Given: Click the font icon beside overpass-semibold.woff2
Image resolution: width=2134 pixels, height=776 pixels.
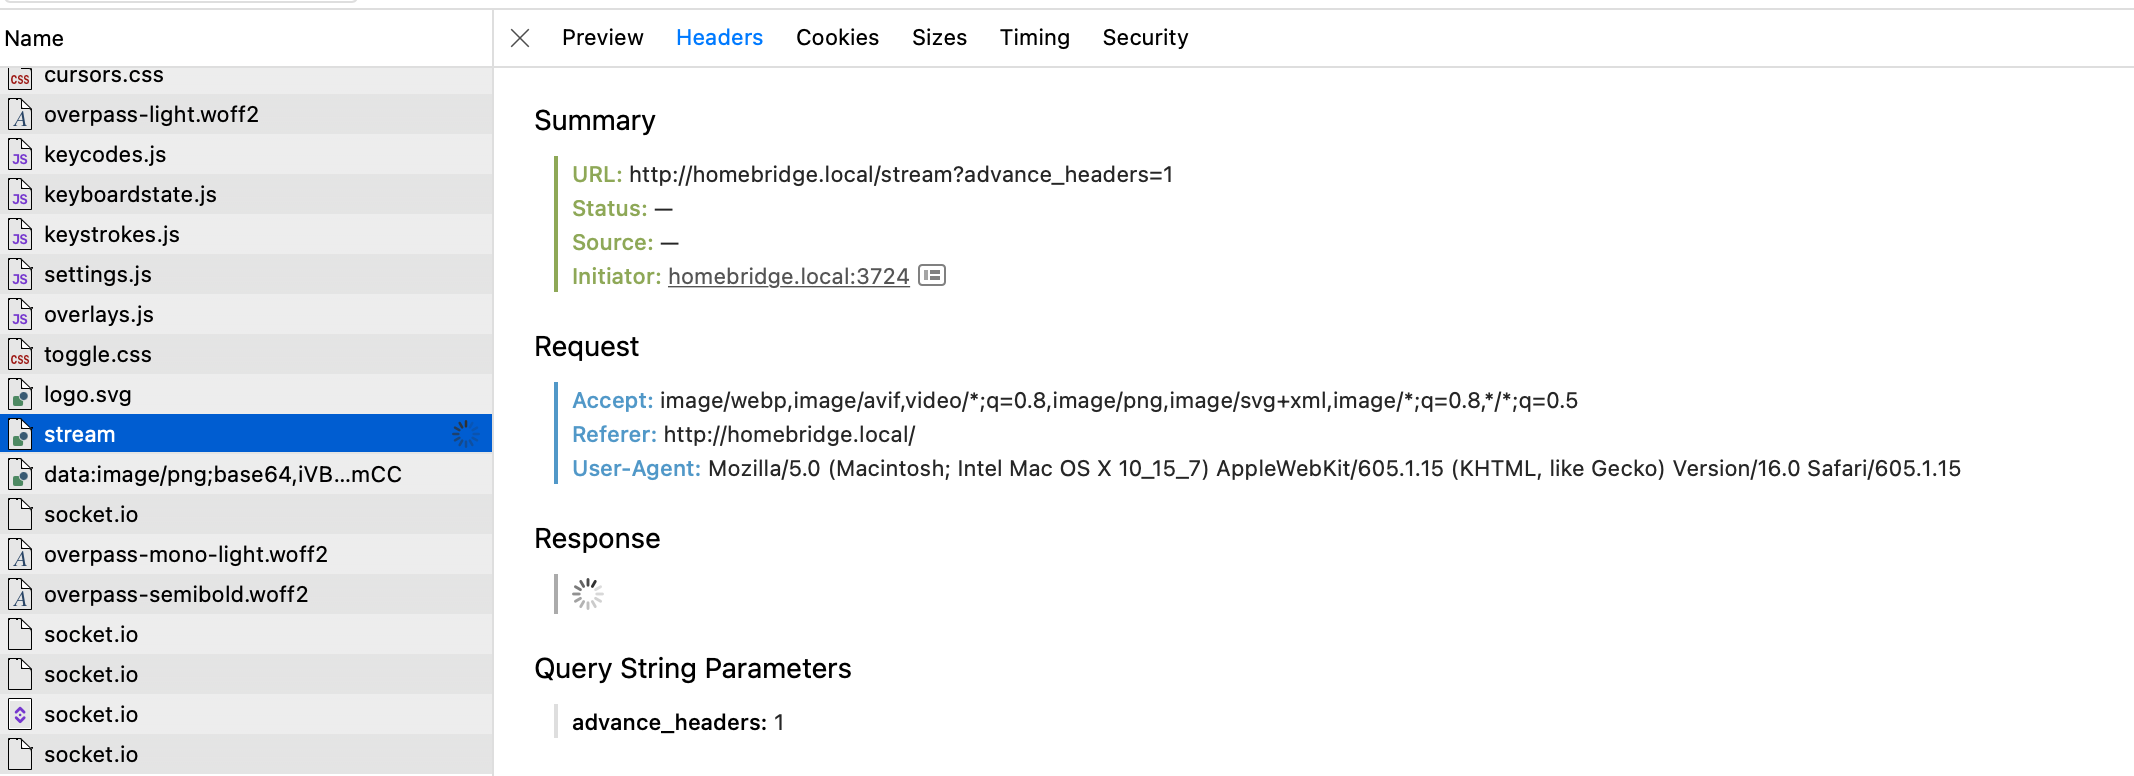Looking at the screenshot, I should 19,596.
